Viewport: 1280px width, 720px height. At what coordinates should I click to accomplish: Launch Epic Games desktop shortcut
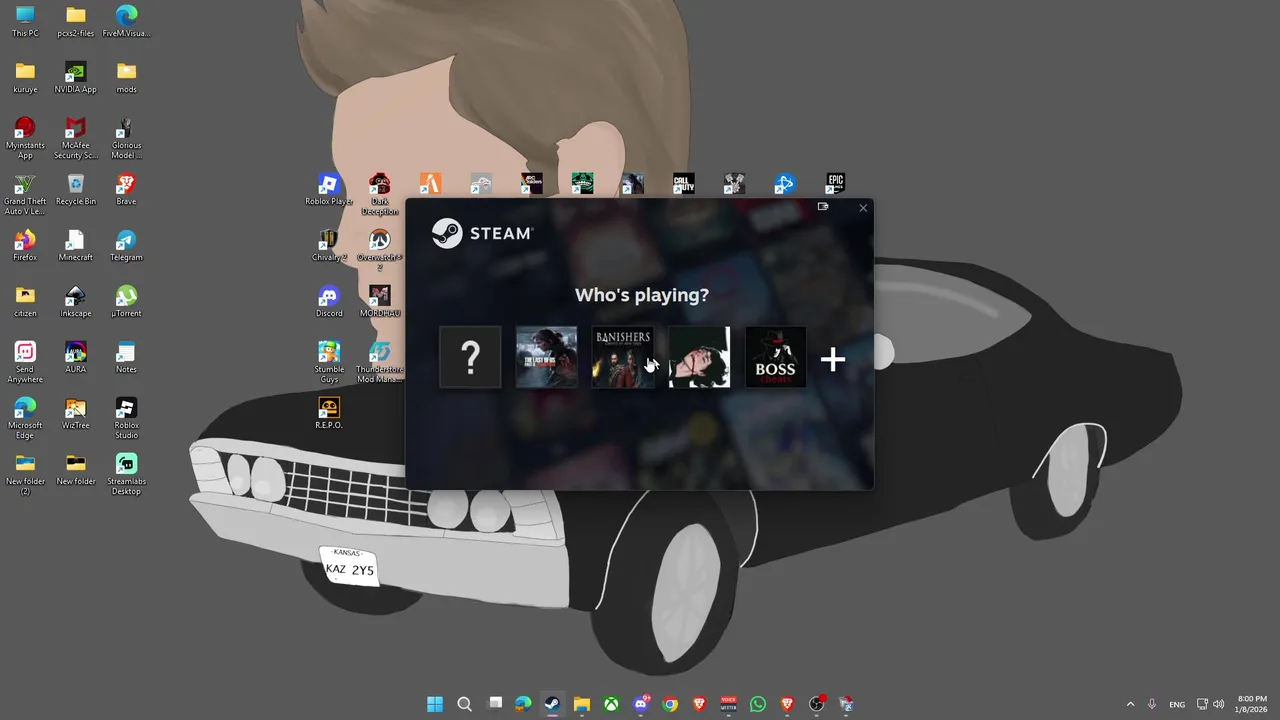coord(835,183)
